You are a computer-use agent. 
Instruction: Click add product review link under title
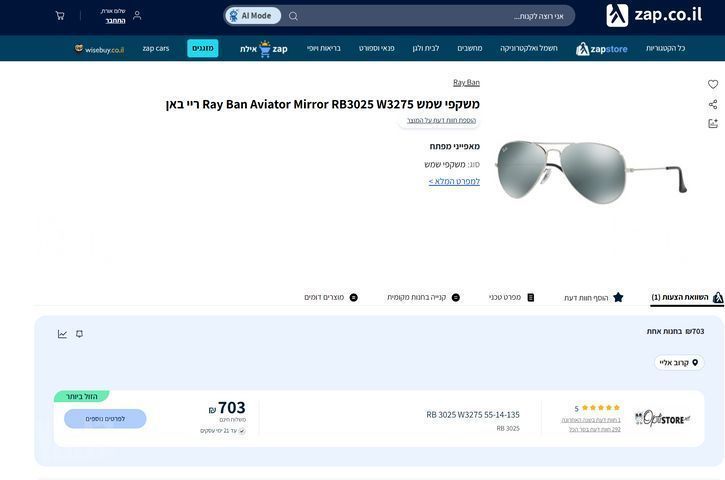point(441,120)
